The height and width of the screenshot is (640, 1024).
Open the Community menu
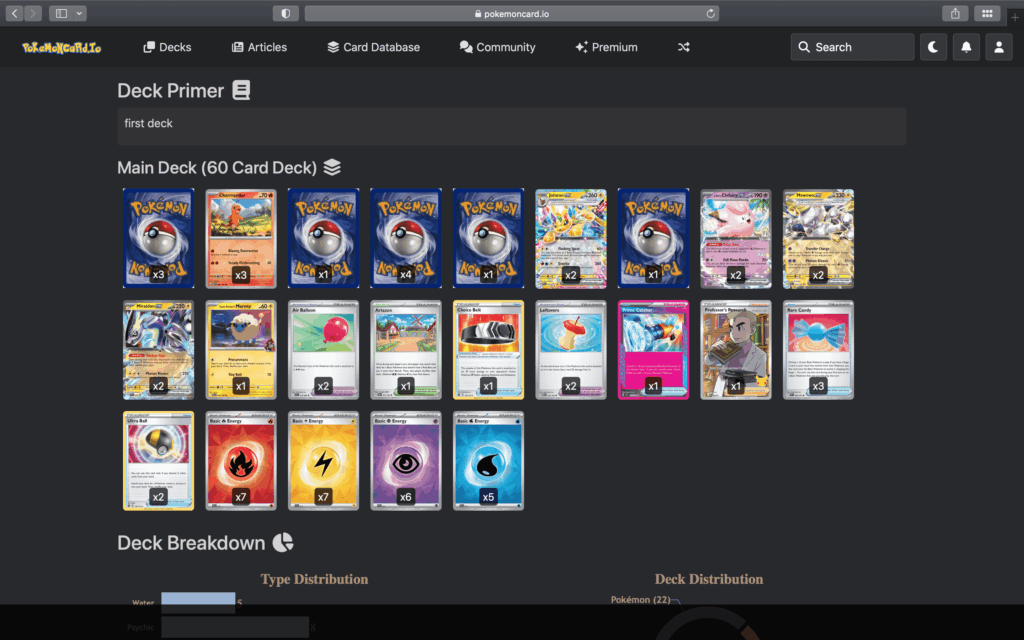pos(498,47)
